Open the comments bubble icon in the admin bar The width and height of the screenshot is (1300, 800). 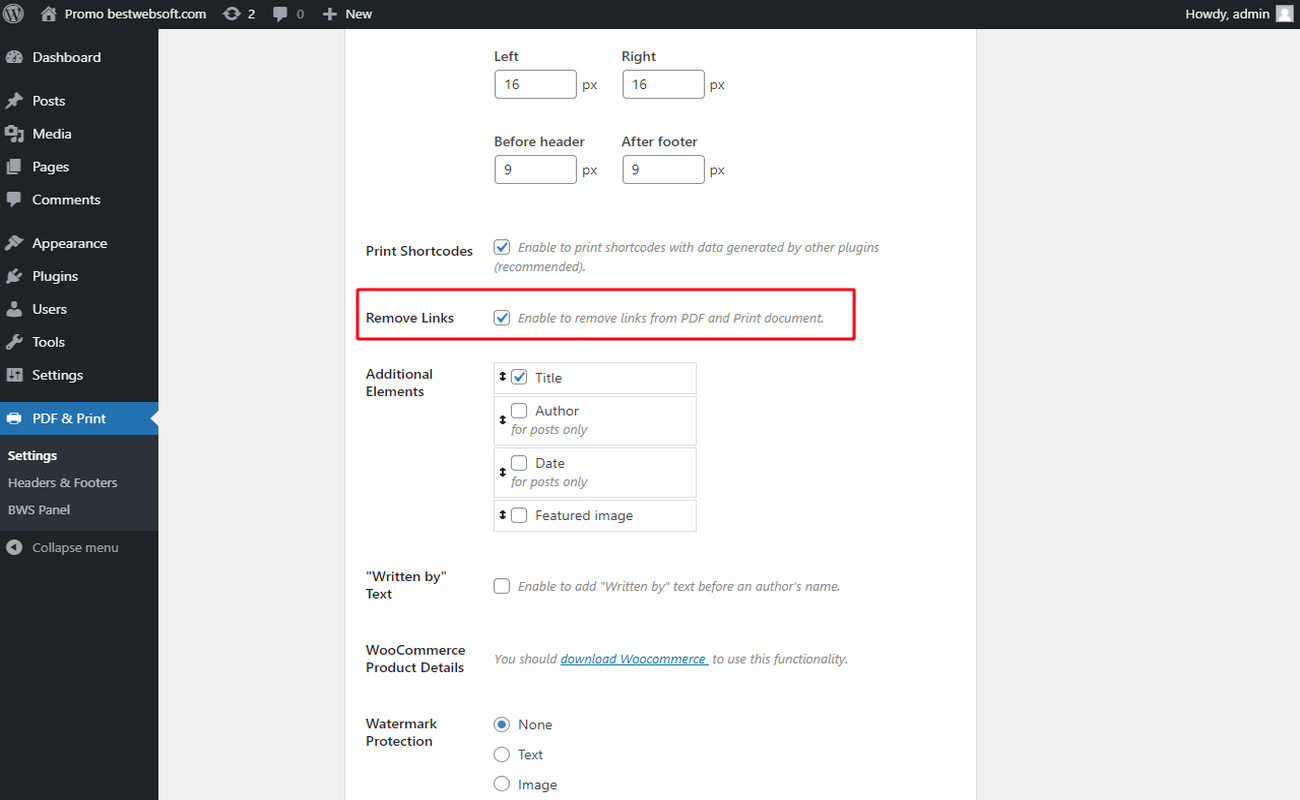pyautogui.click(x=280, y=14)
